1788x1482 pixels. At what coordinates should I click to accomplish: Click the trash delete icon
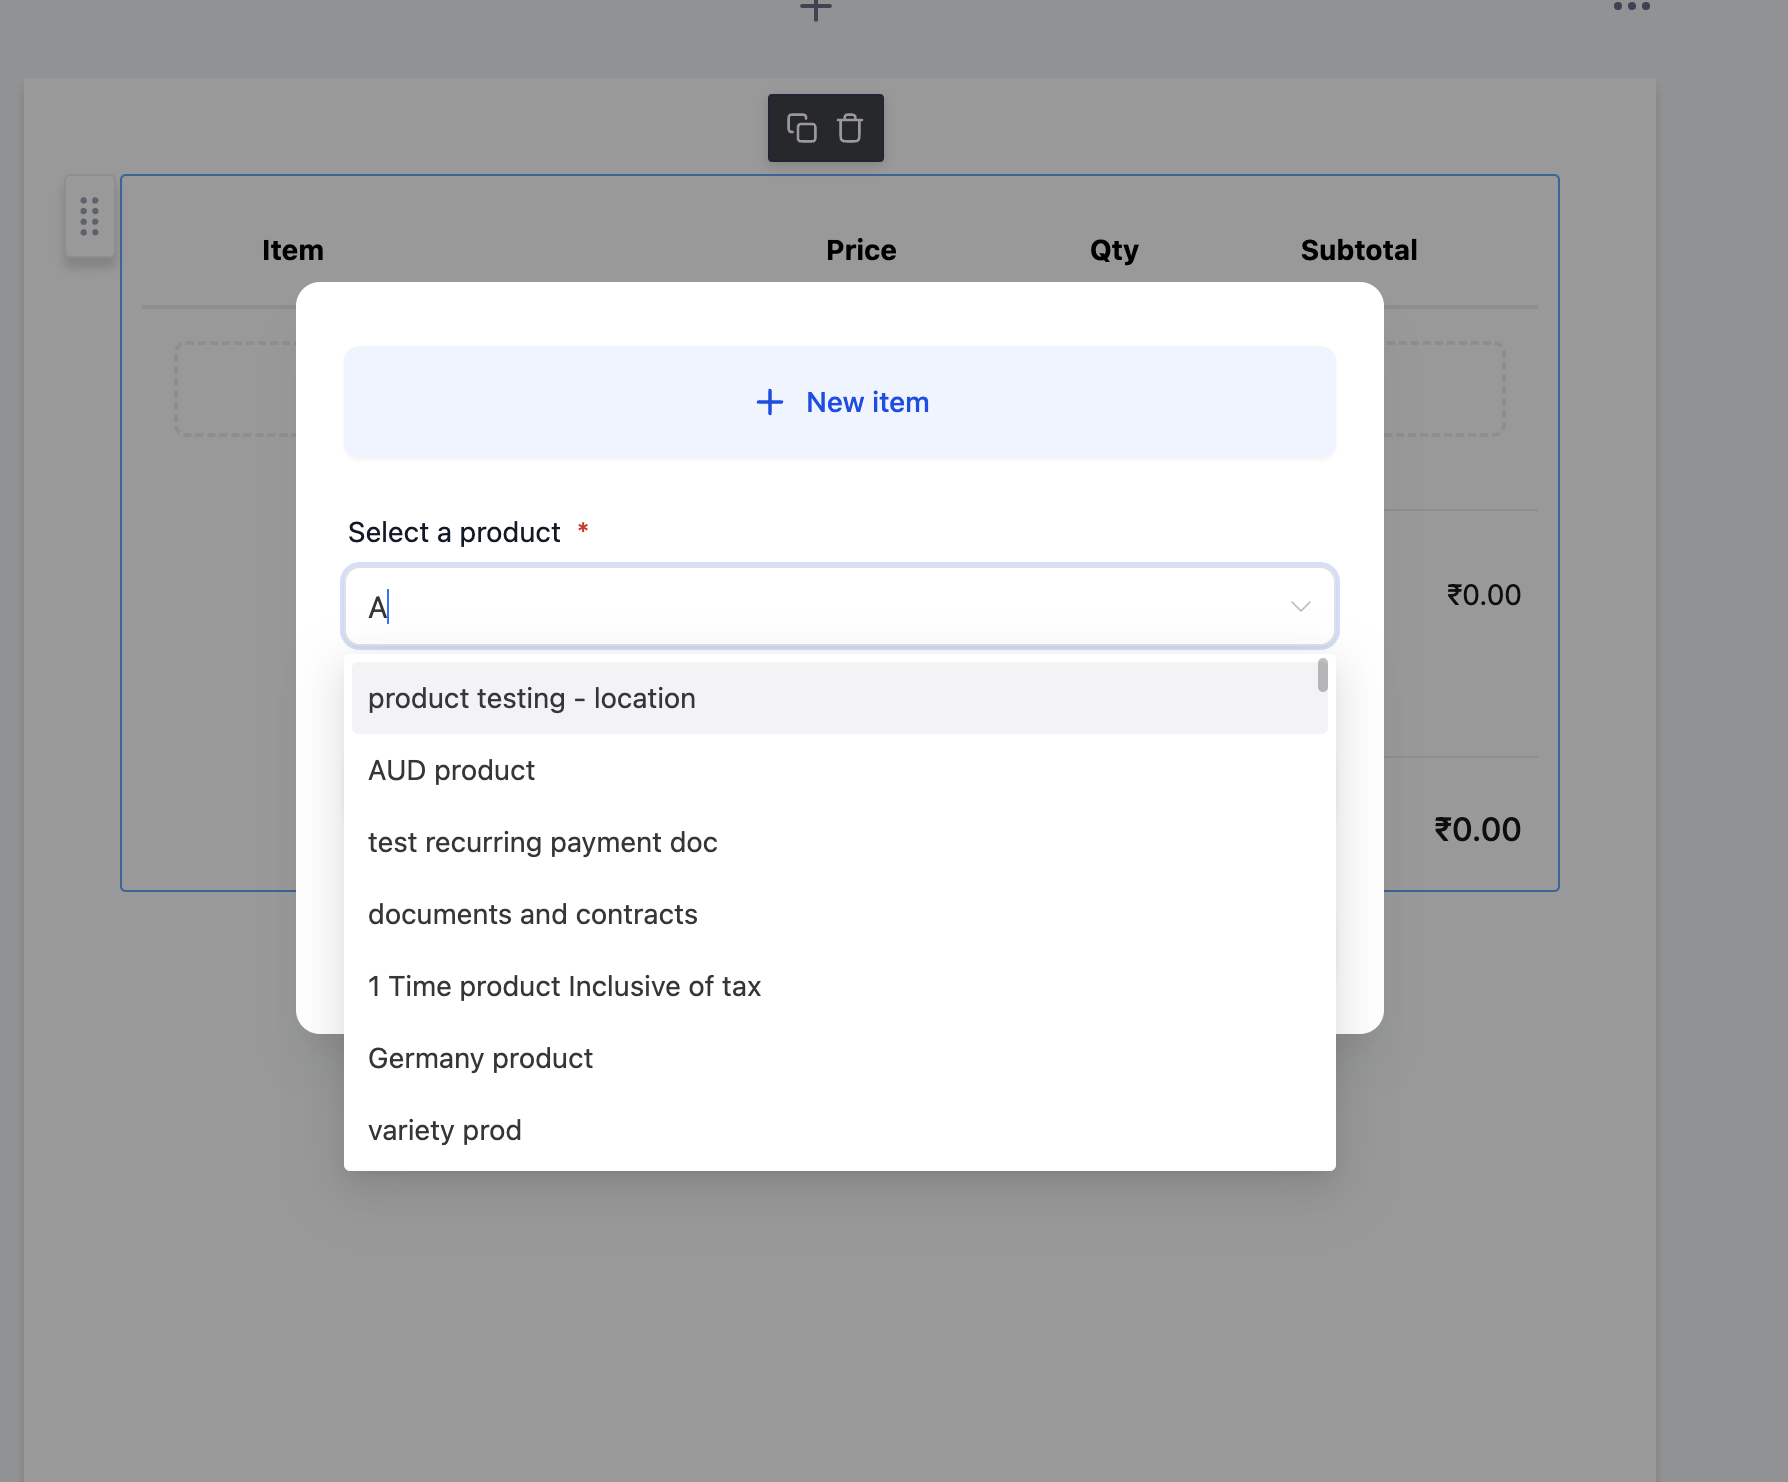850,128
